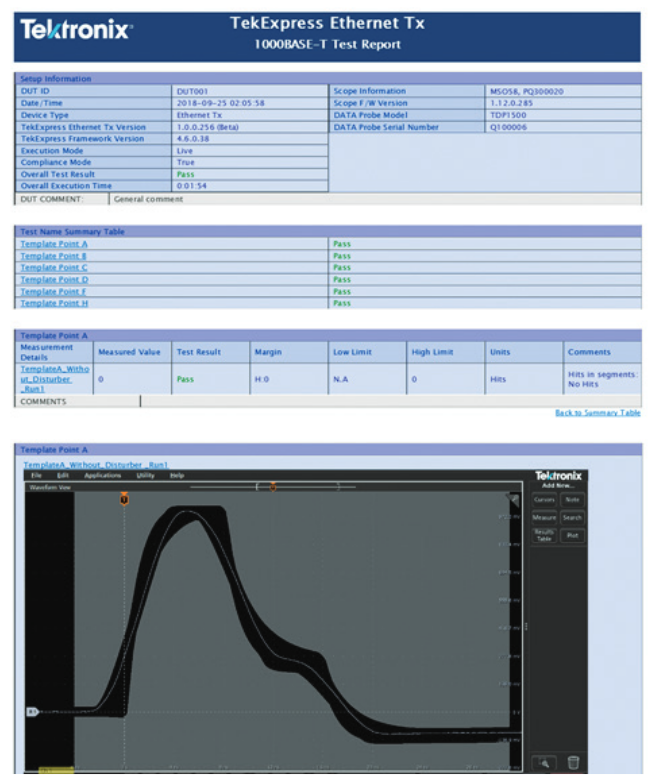This screenshot has height=783, width=654.
Task: Open the Utility menu
Action: (146, 475)
